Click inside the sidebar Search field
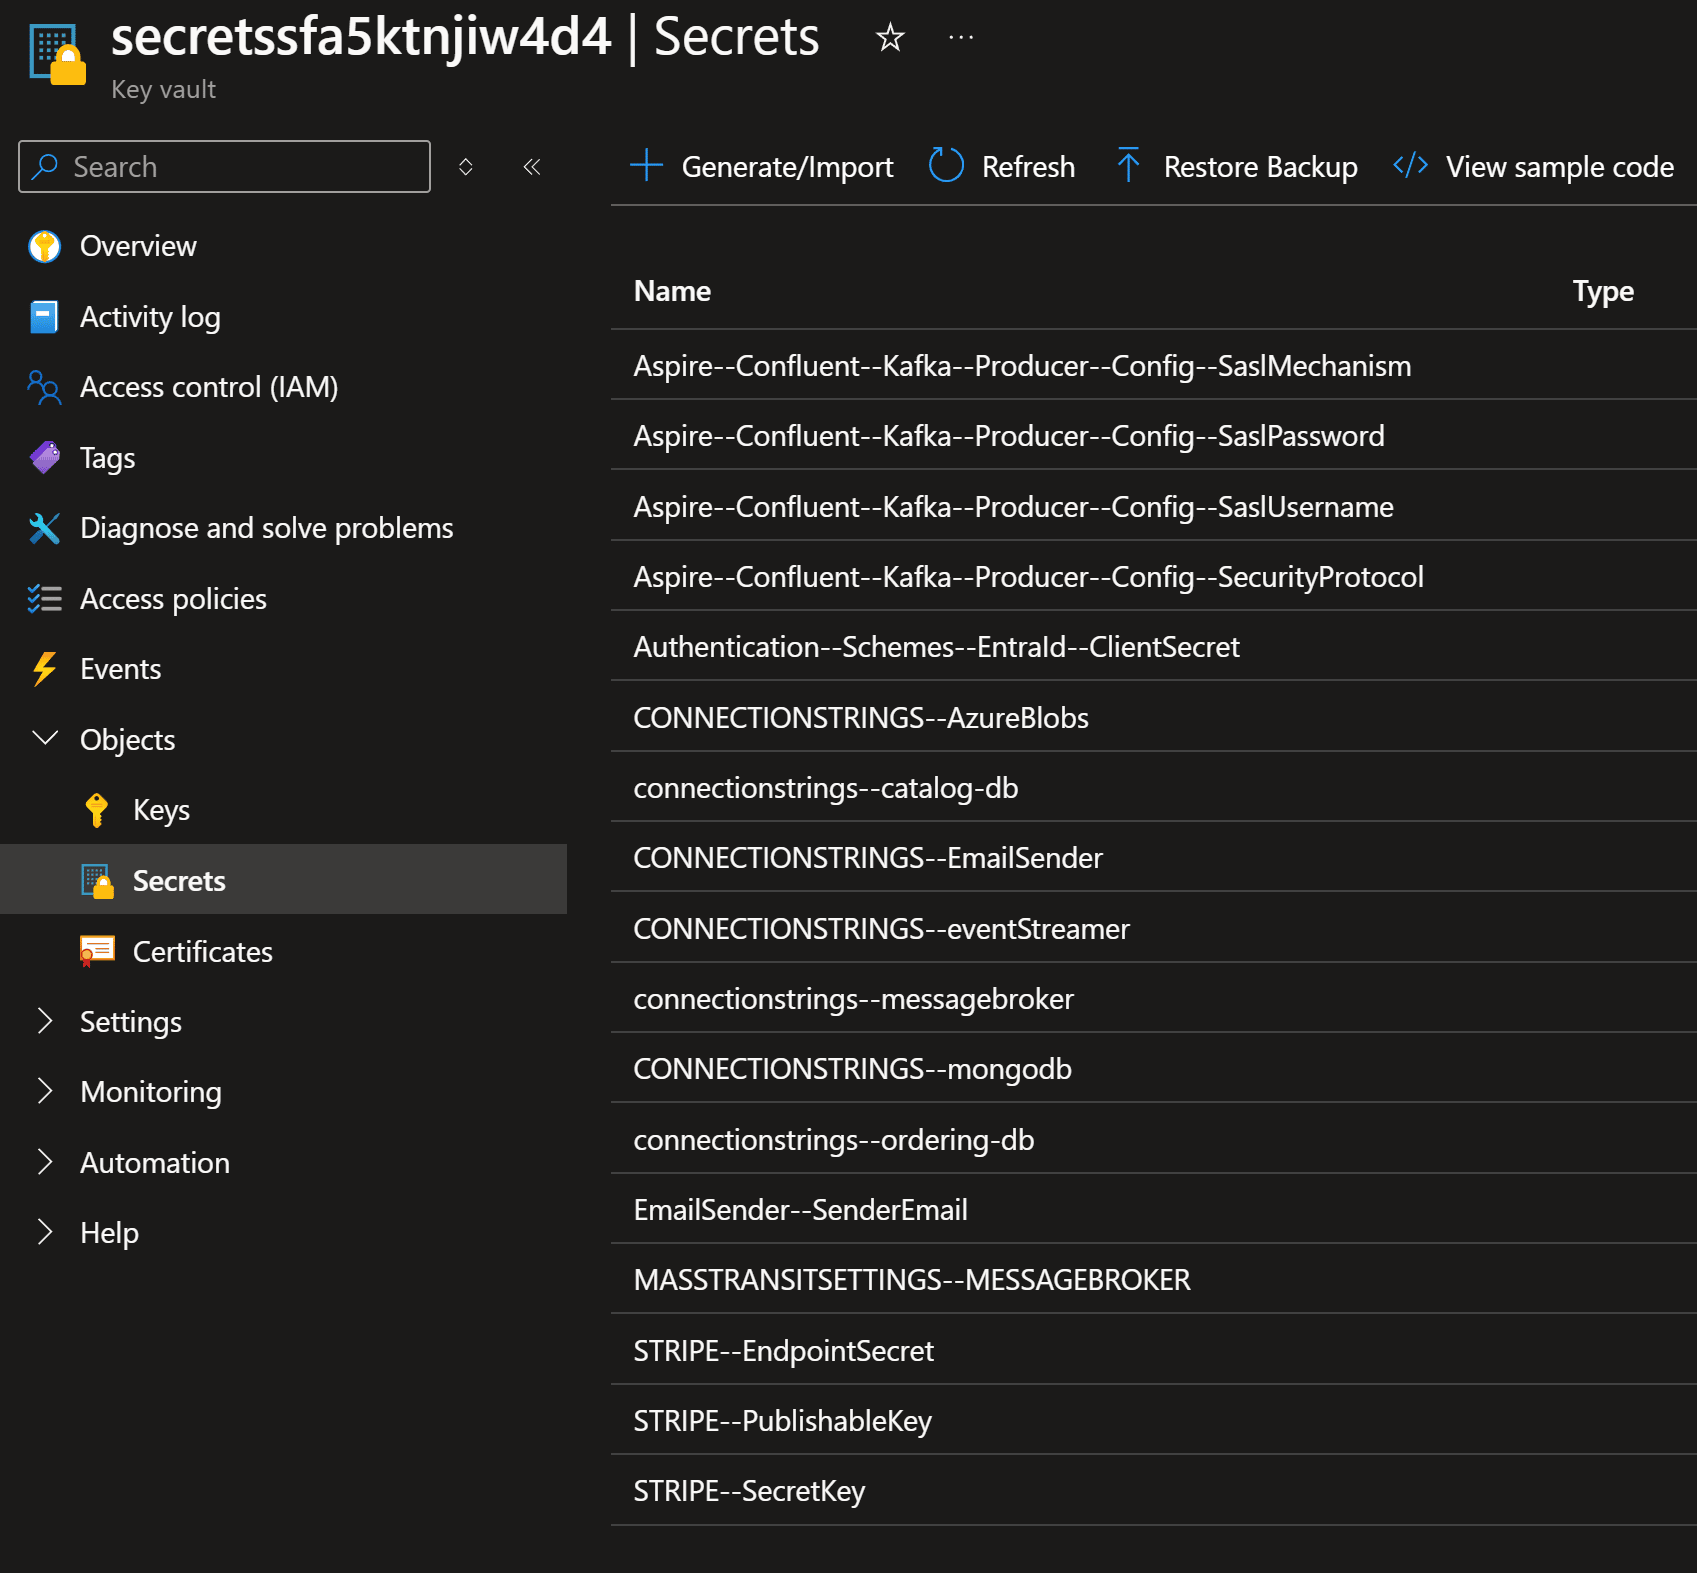This screenshot has height=1573, width=1697. tap(224, 166)
